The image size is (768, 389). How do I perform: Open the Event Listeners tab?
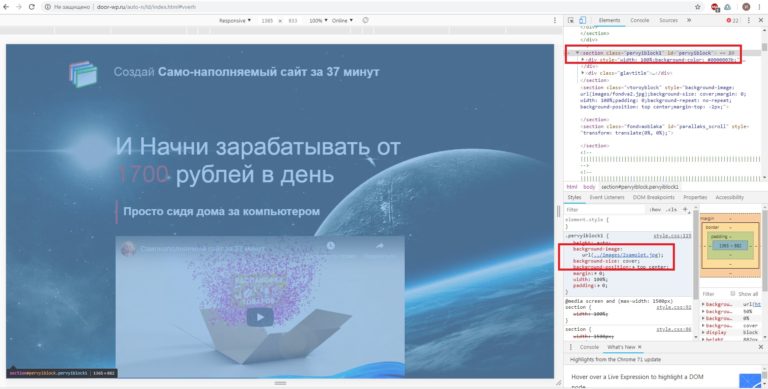(x=607, y=197)
